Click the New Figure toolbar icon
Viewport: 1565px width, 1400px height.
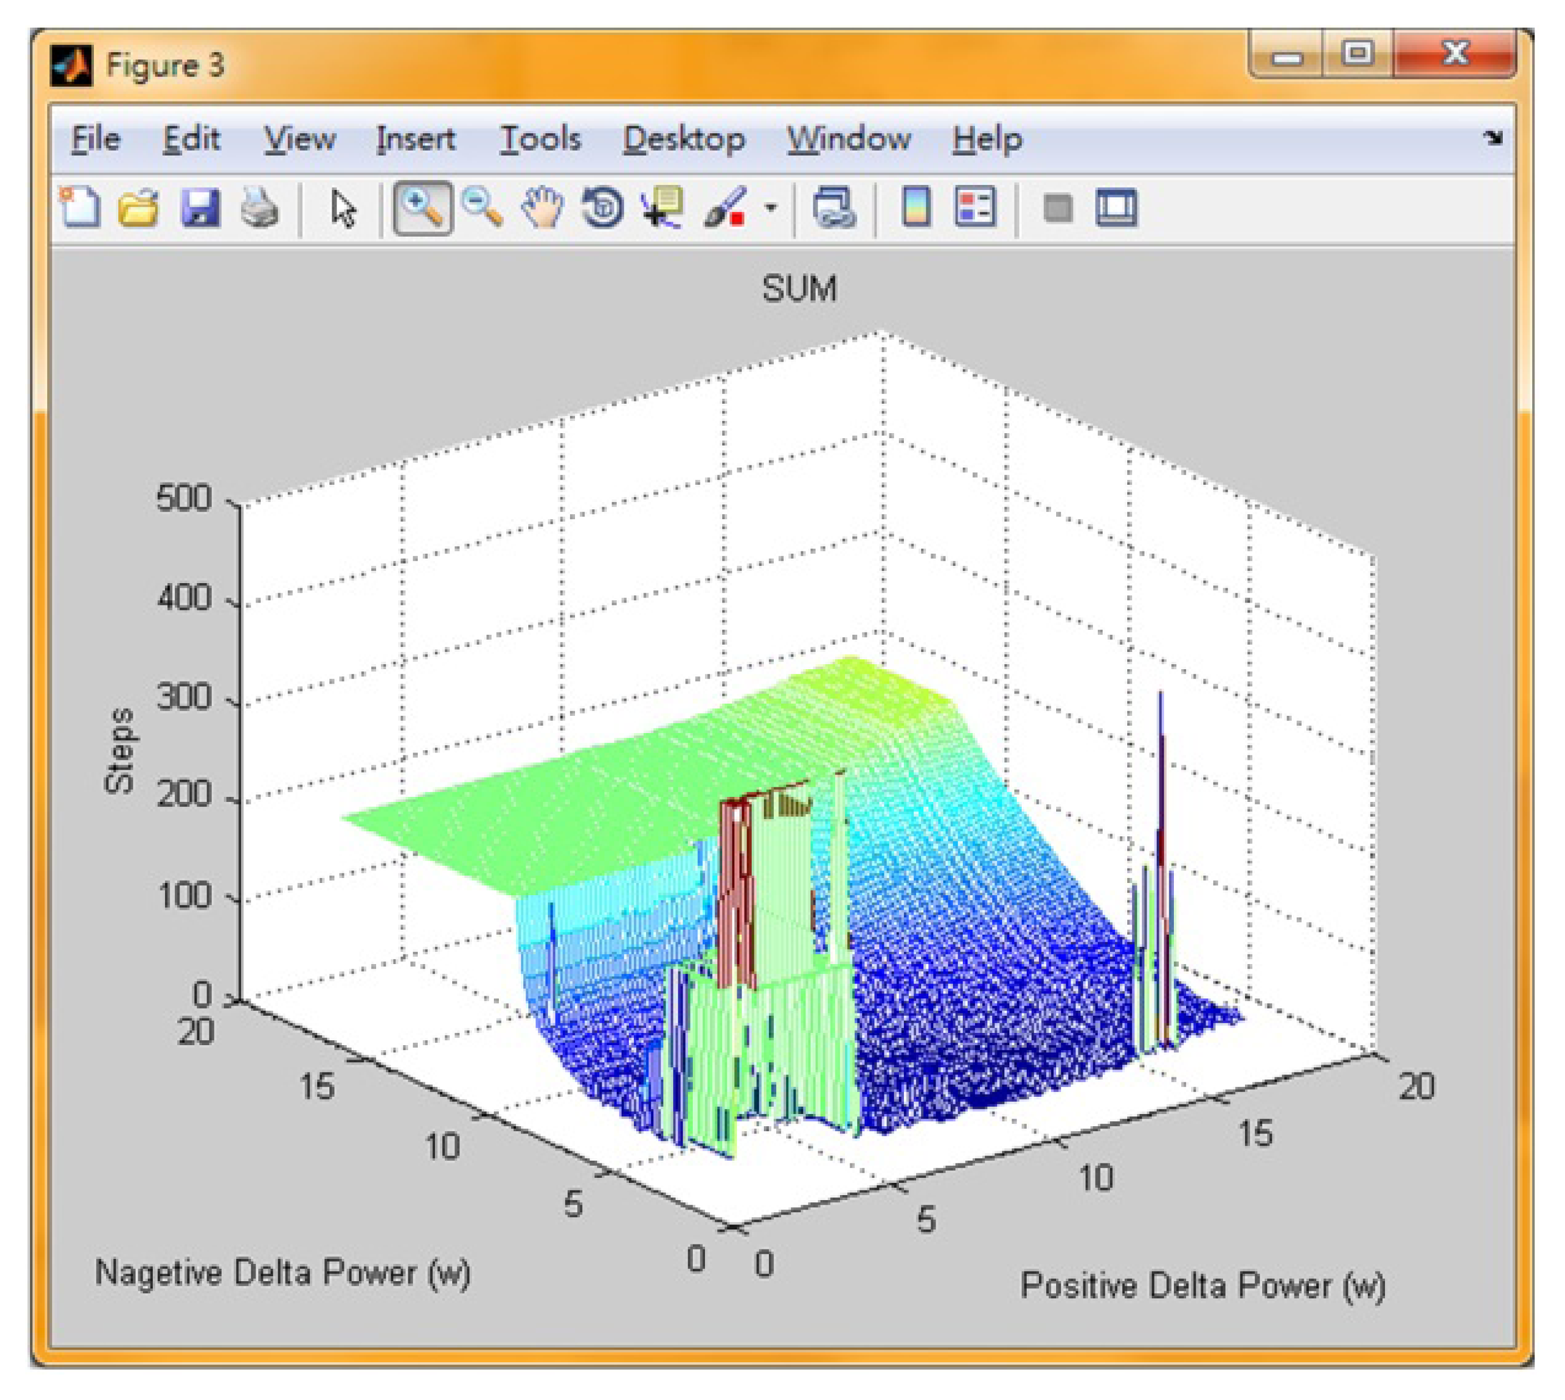[80, 208]
